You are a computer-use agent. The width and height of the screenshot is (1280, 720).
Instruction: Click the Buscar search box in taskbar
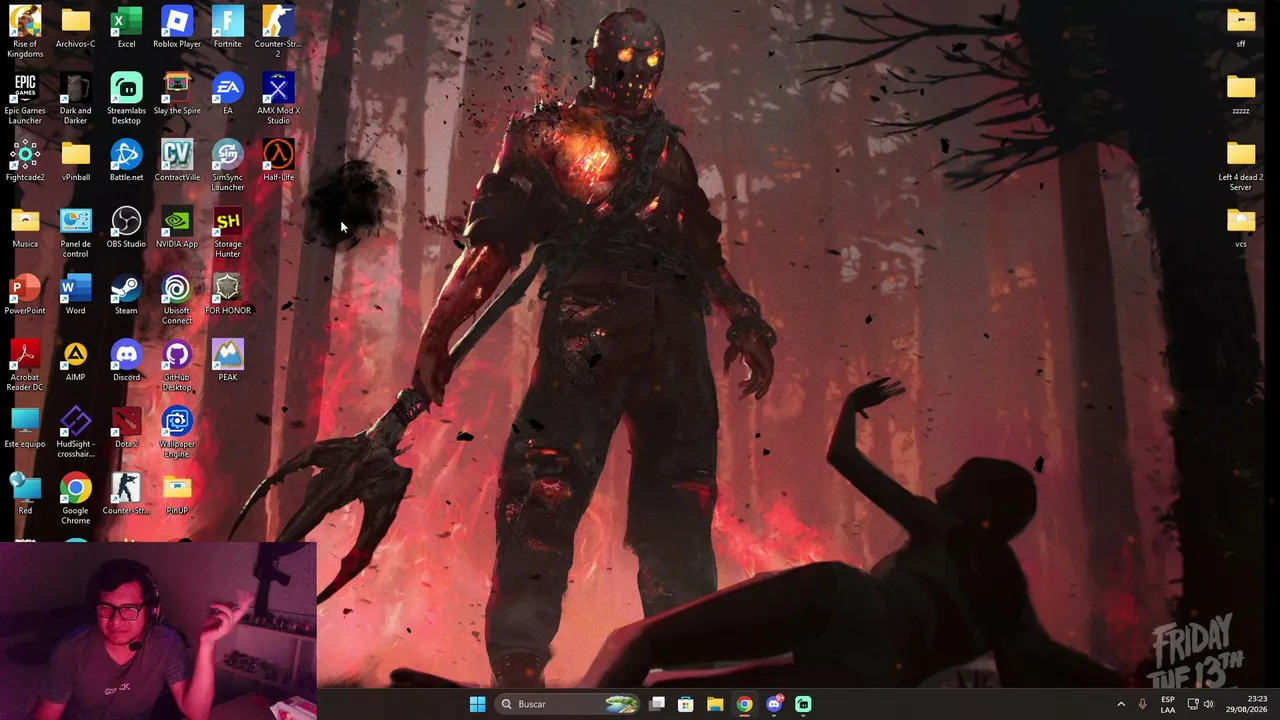[567, 704]
